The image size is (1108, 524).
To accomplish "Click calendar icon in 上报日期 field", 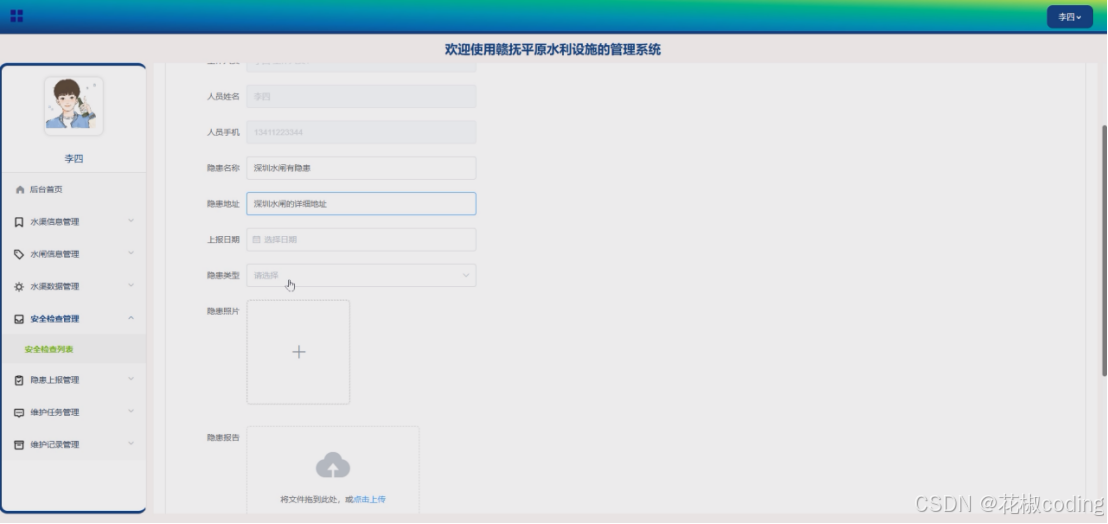I will click(257, 239).
